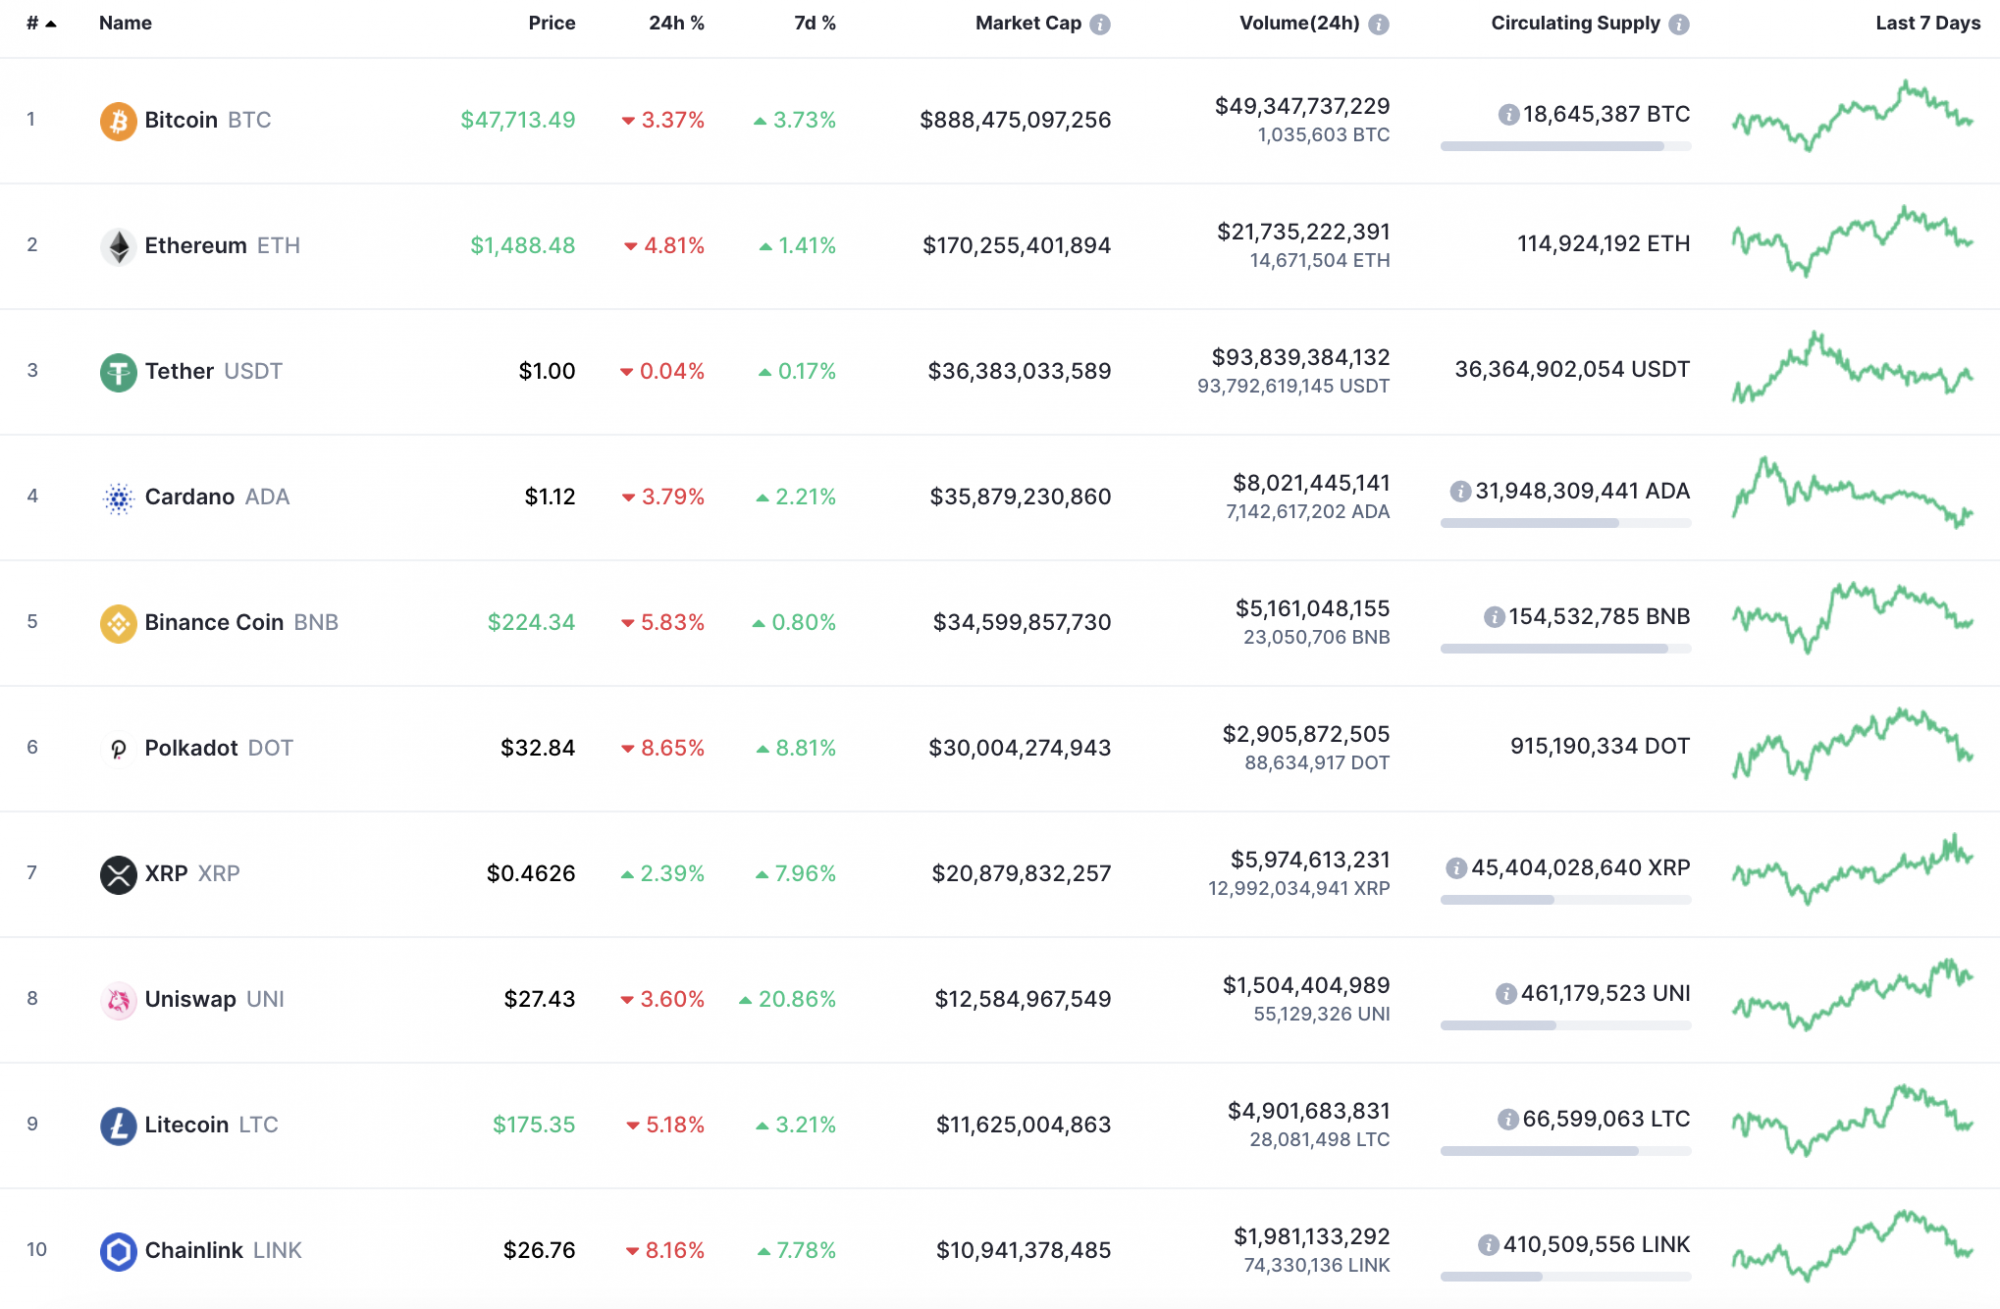Click the Binance Coin logo icon

(118, 623)
